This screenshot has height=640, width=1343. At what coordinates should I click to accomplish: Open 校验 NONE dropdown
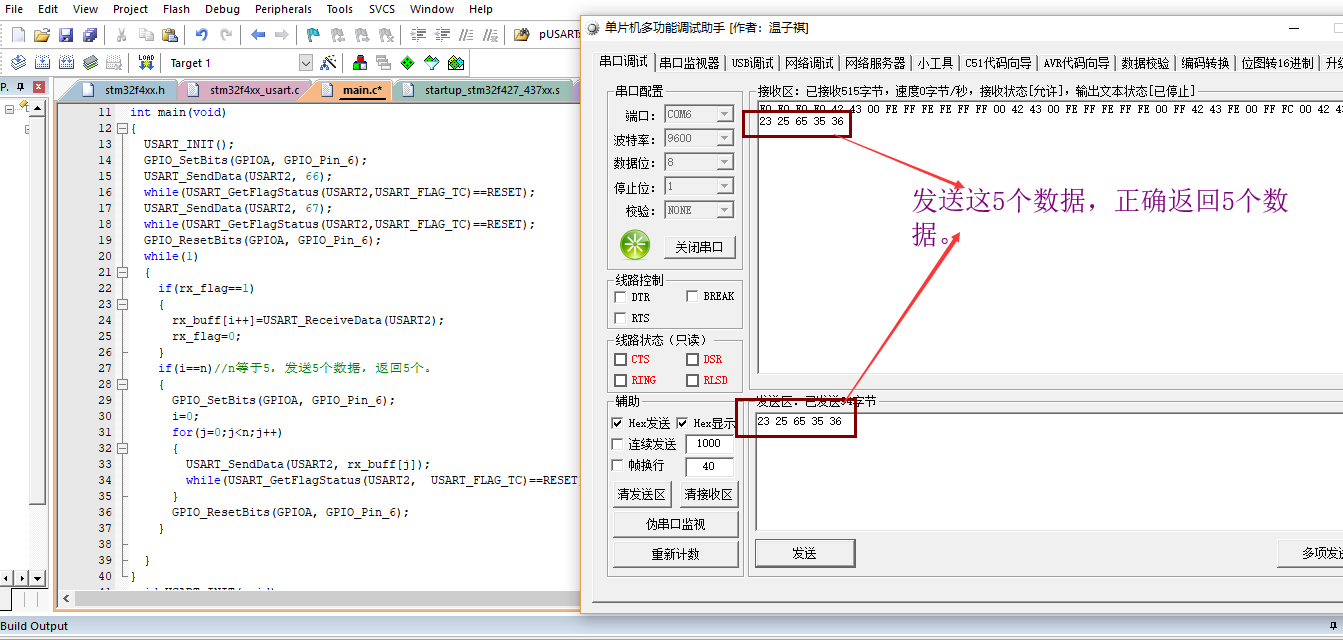point(725,210)
